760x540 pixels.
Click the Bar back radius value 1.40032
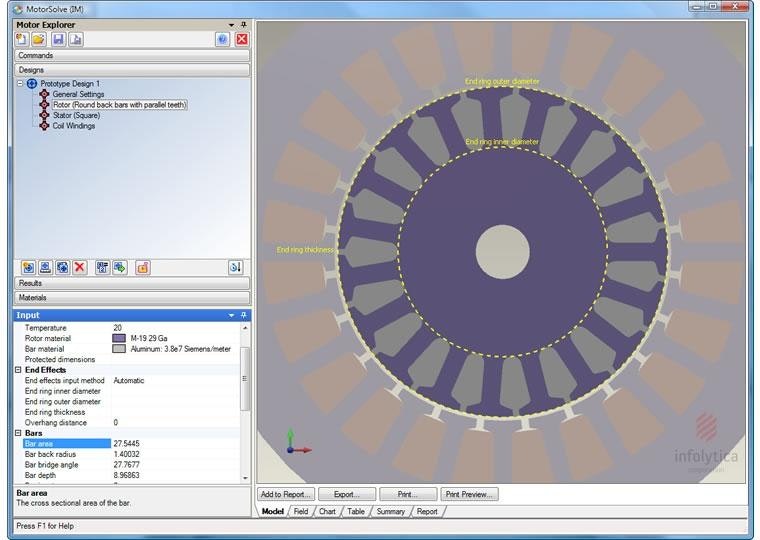click(x=175, y=454)
